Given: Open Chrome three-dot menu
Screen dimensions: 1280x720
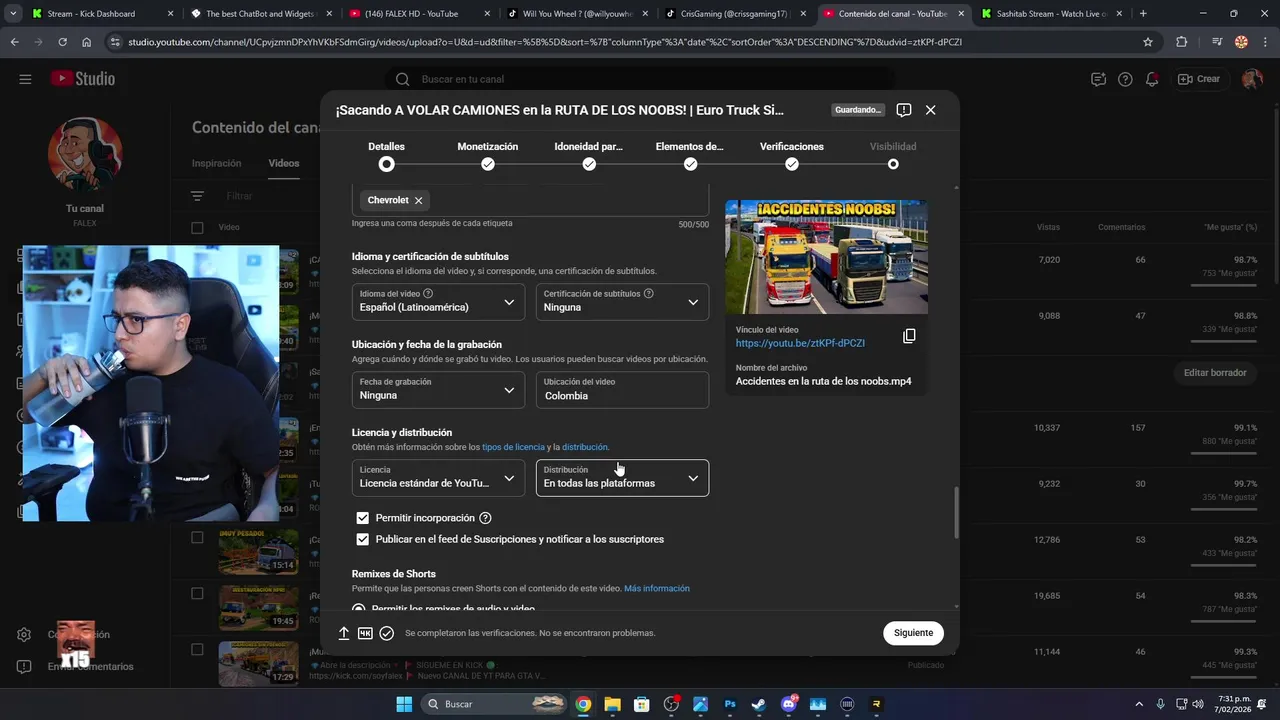Looking at the screenshot, I should click(x=1265, y=42).
